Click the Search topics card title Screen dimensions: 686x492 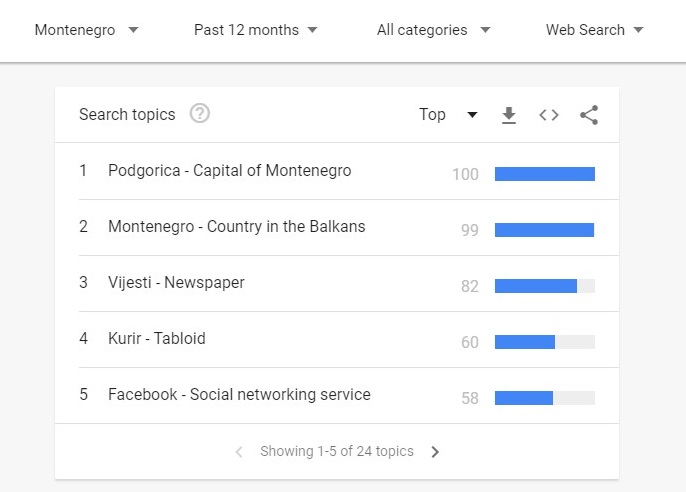[127, 115]
